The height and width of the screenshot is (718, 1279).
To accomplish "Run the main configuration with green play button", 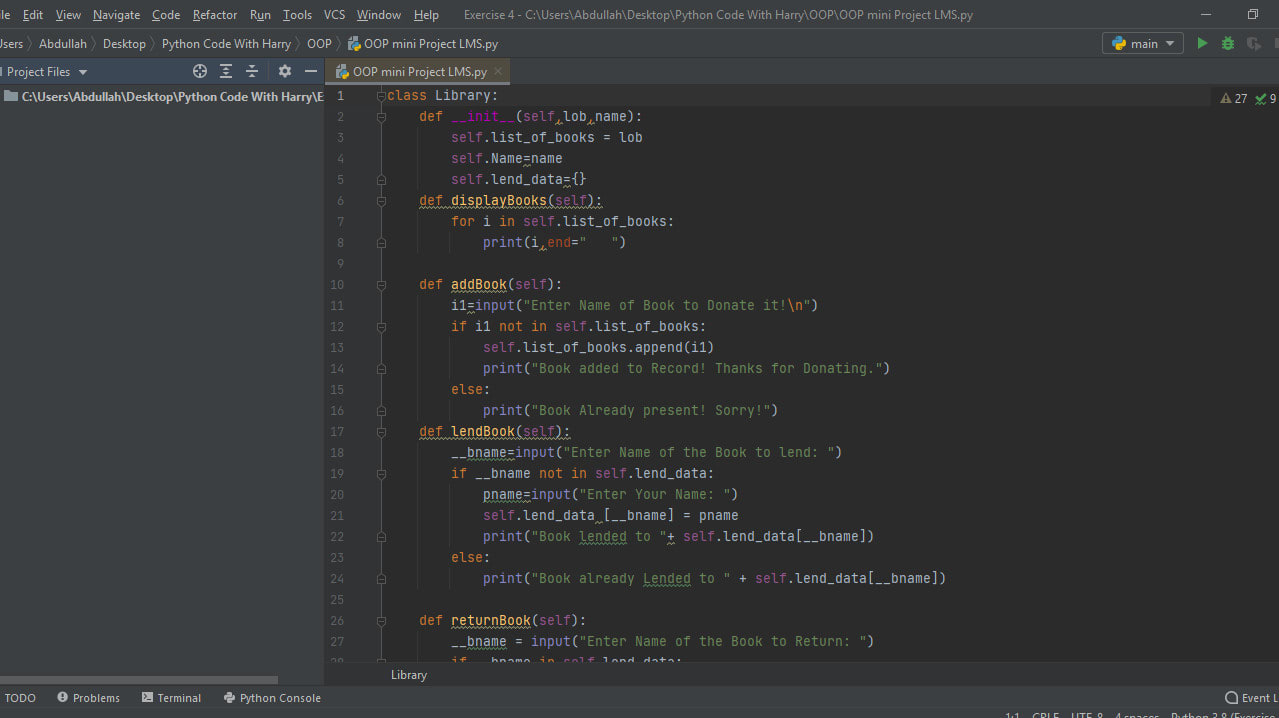I will tap(1202, 43).
